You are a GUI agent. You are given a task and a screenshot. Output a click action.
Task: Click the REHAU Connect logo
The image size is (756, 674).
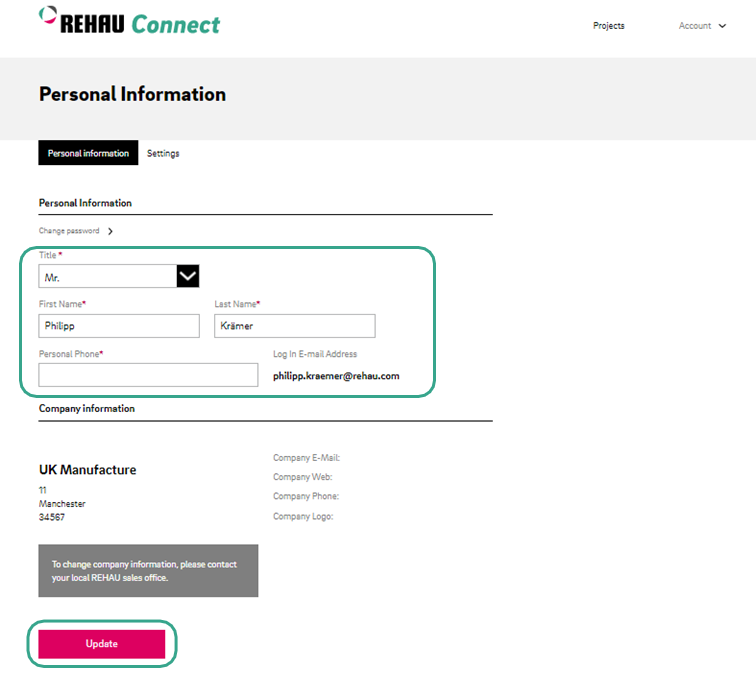click(129, 22)
